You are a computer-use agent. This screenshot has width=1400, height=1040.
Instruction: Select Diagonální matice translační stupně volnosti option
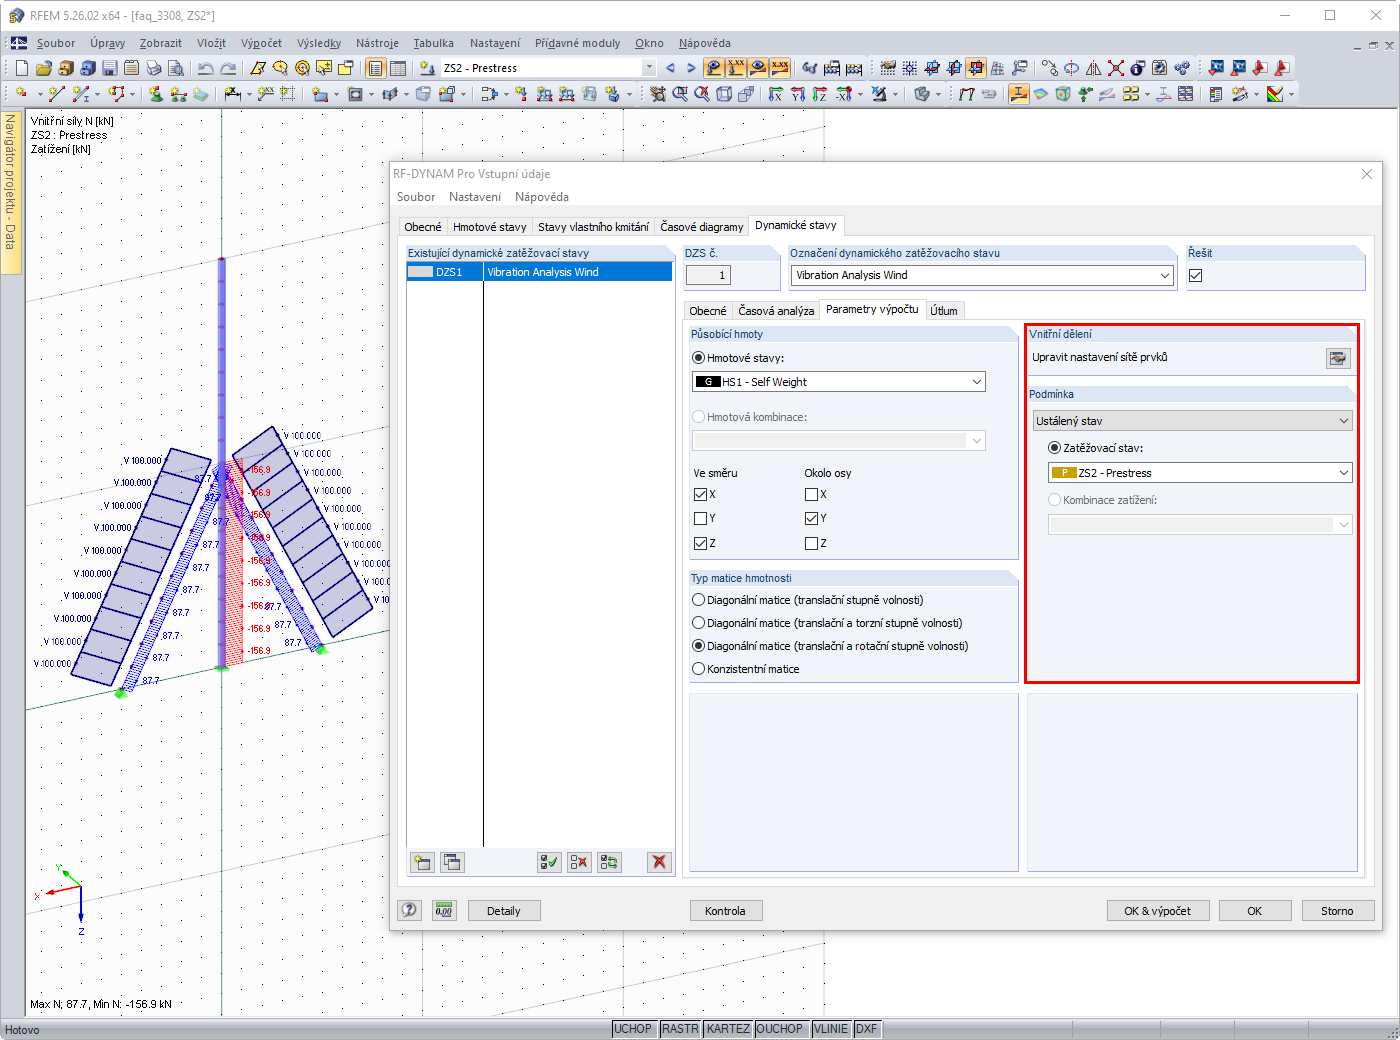click(699, 600)
